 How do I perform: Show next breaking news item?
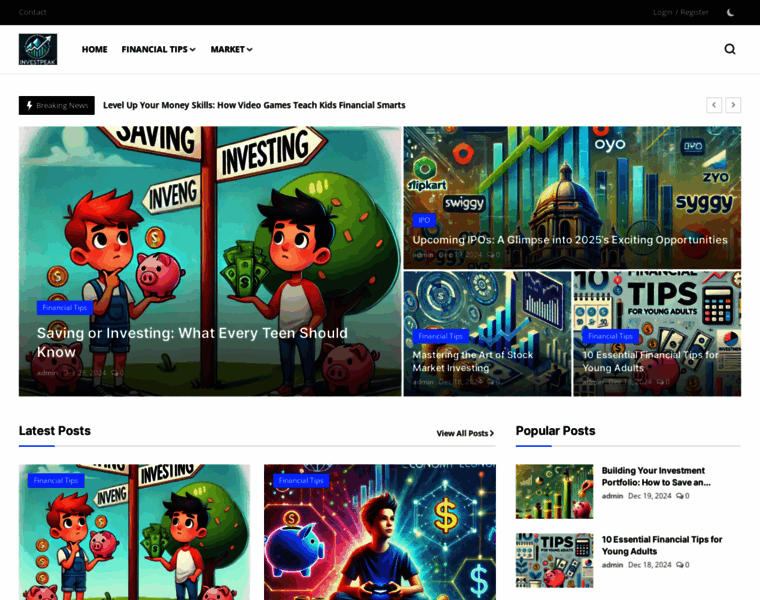click(733, 105)
